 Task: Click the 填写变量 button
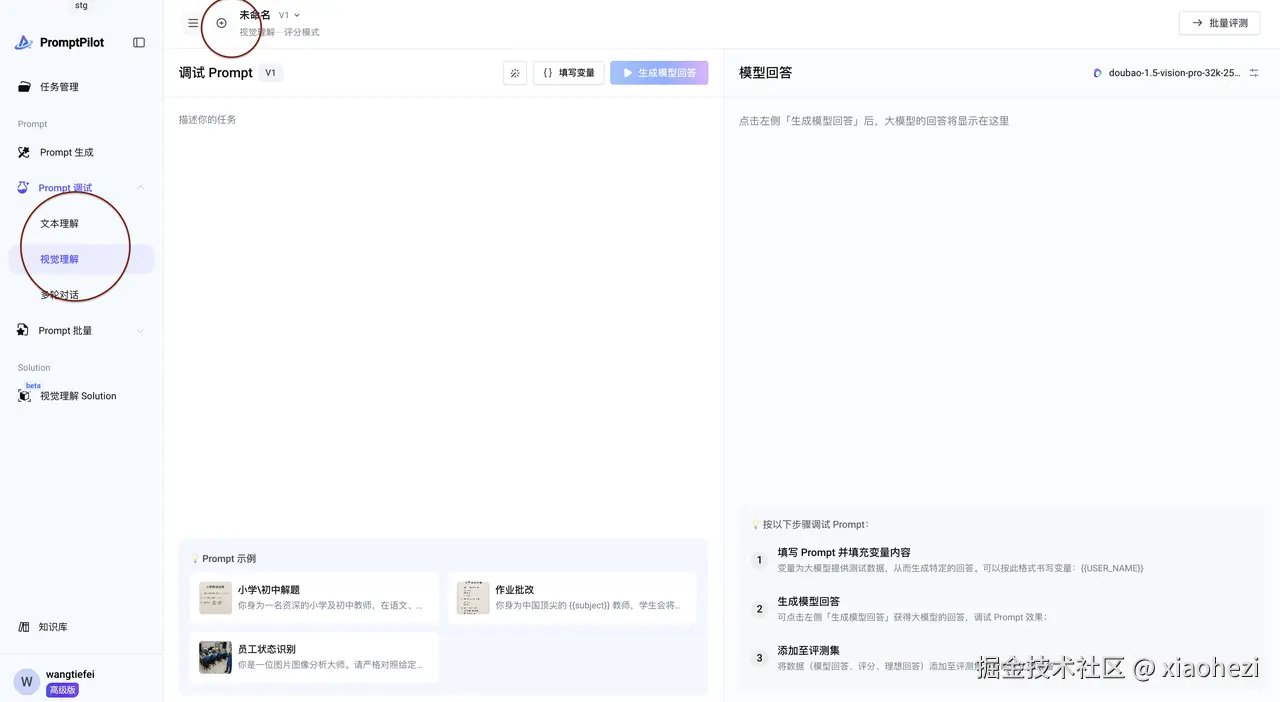tap(569, 73)
